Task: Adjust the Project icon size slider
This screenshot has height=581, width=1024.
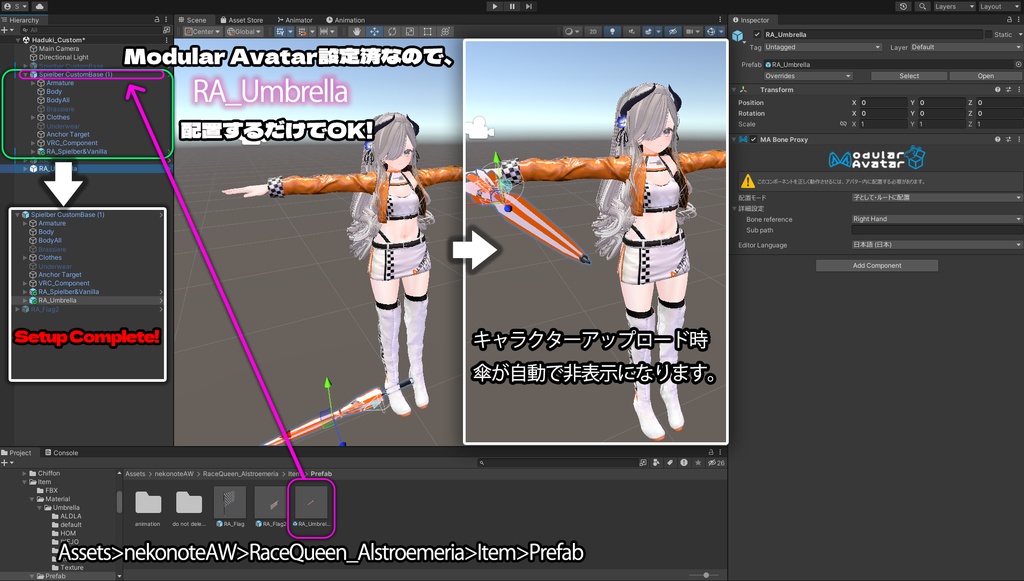Action: (705, 575)
